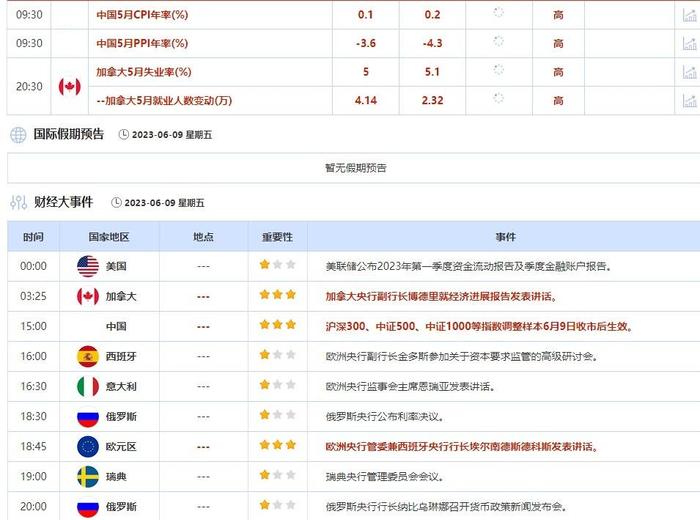Viewport: 700px width, 520px height.
Task: Click the employment forecast value 2.32
Action: click(x=432, y=100)
